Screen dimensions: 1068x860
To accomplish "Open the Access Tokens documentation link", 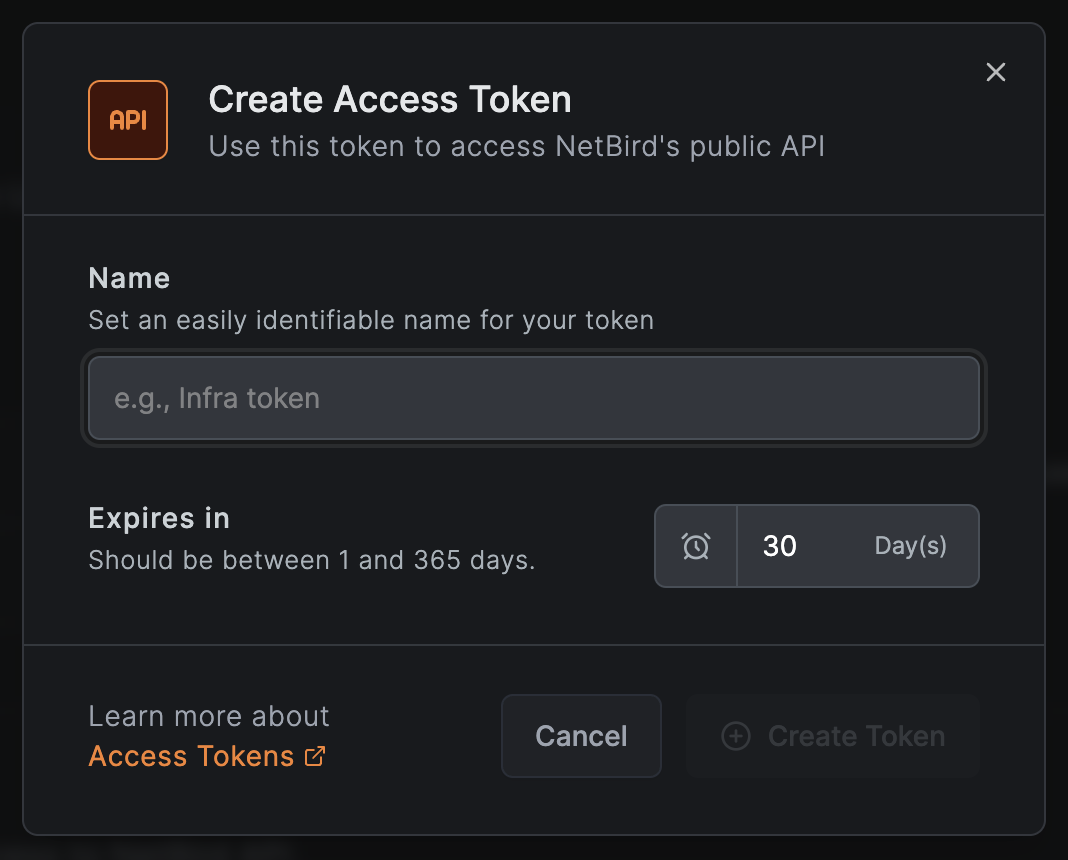I will (x=190, y=757).
